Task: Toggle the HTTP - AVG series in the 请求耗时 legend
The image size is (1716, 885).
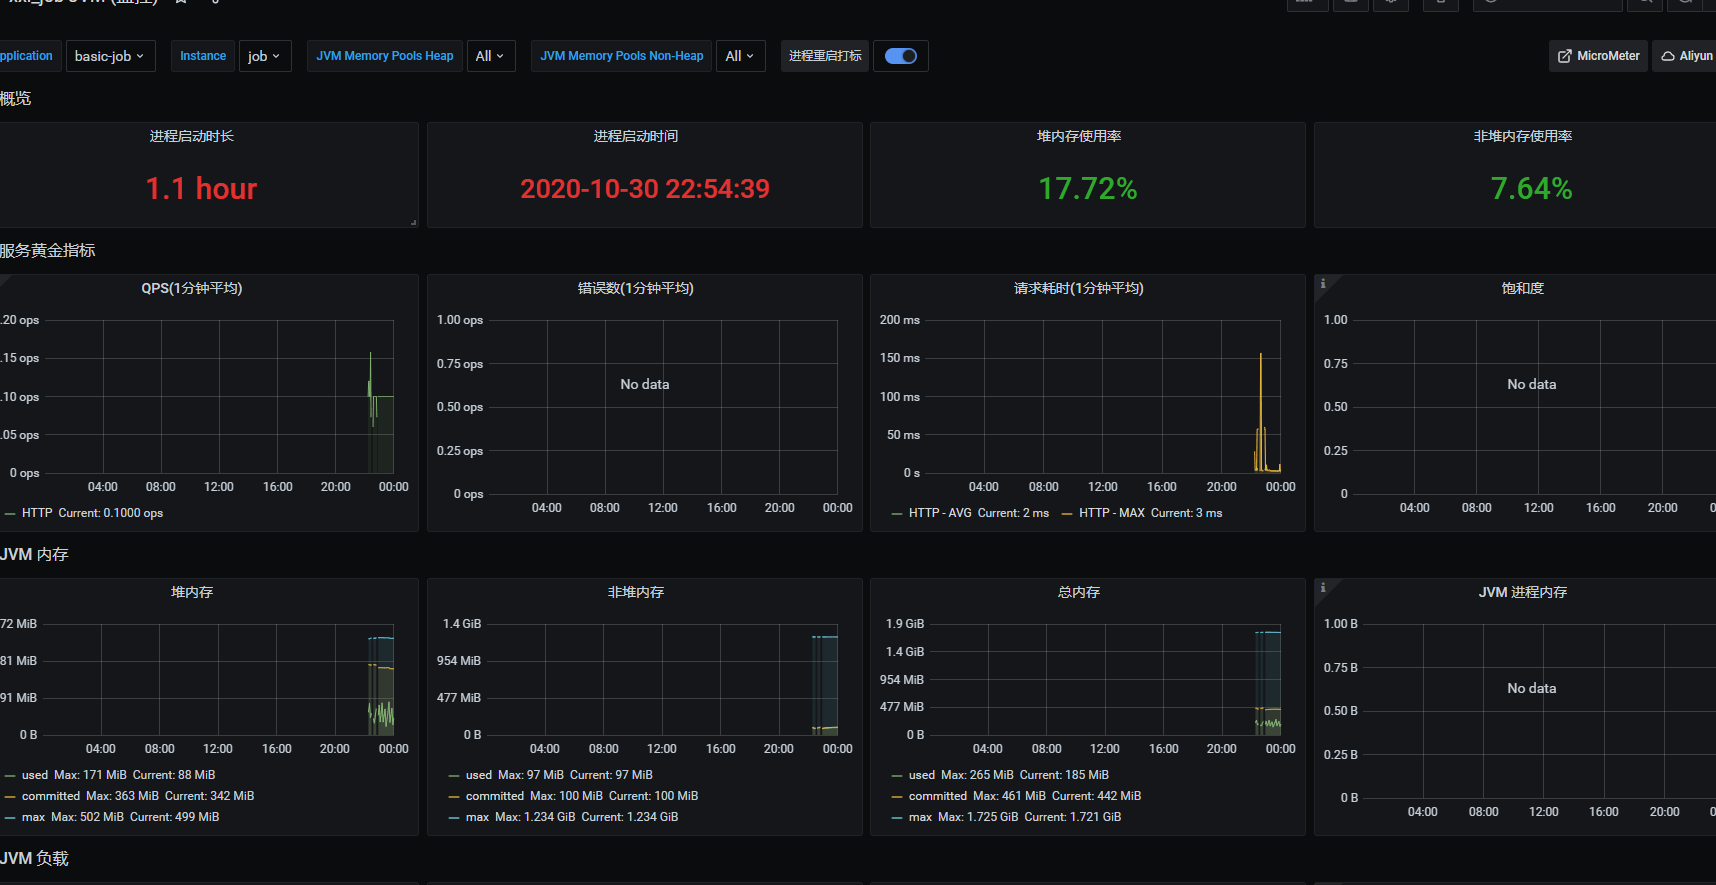Action: click(940, 513)
